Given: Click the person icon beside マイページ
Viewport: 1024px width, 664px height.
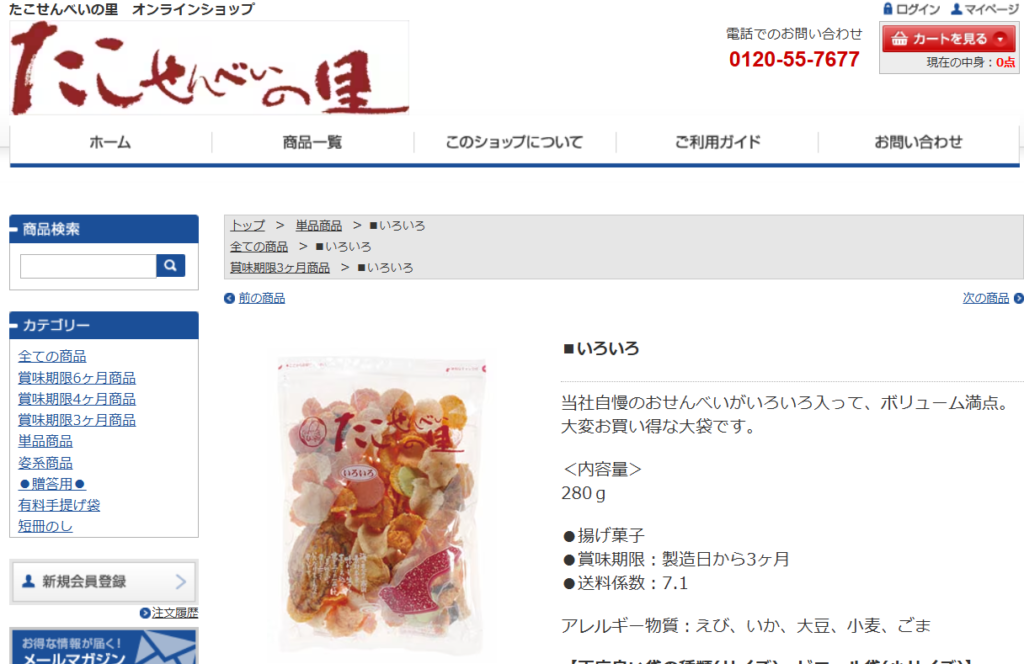Looking at the screenshot, I should tap(956, 9).
